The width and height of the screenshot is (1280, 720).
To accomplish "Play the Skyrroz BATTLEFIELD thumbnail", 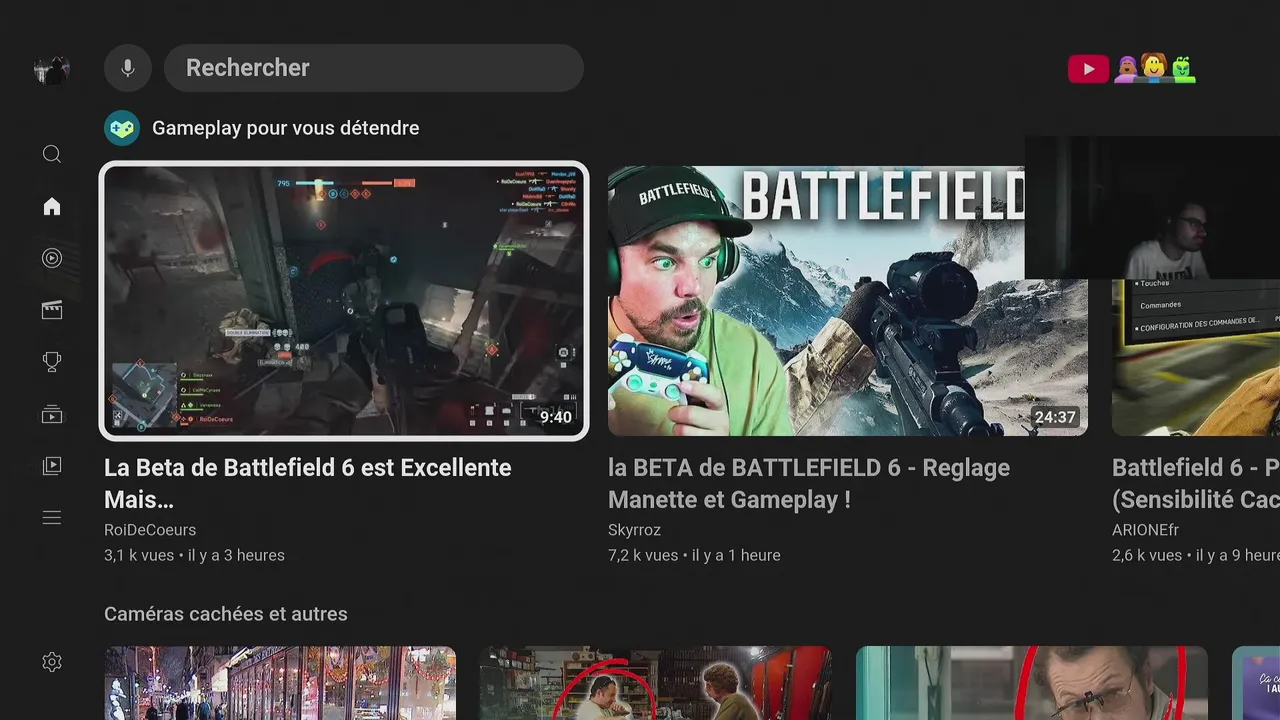I will [848, 301].
